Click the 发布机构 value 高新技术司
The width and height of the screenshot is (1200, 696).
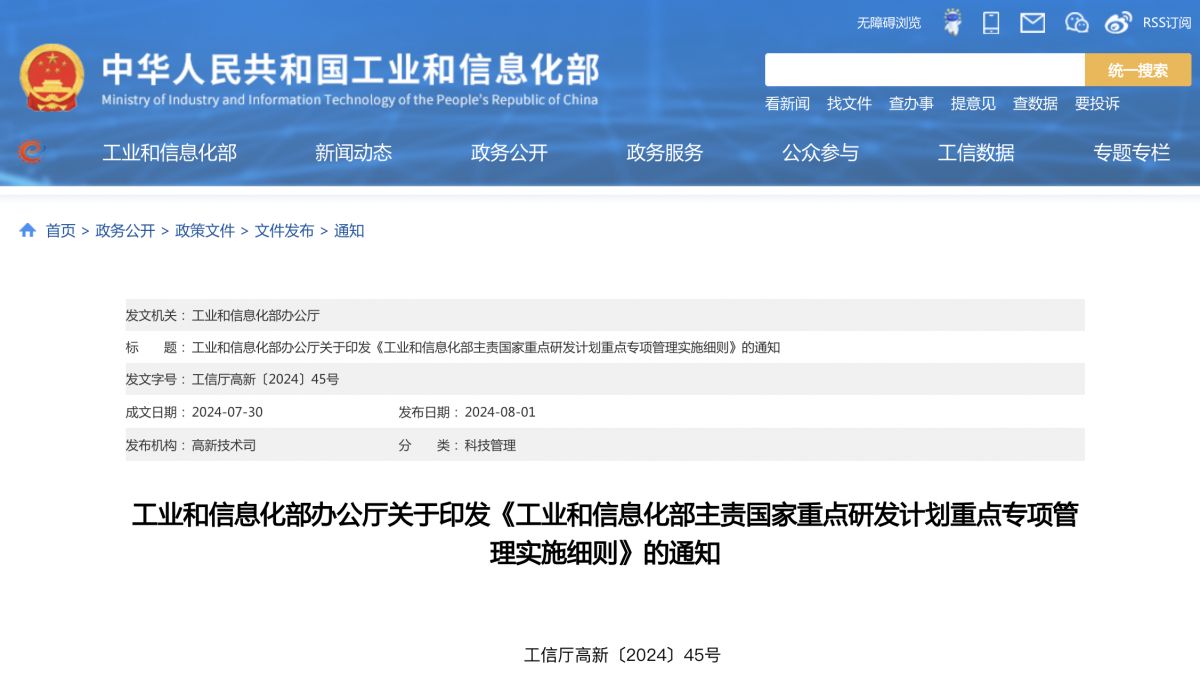[224, 445]
